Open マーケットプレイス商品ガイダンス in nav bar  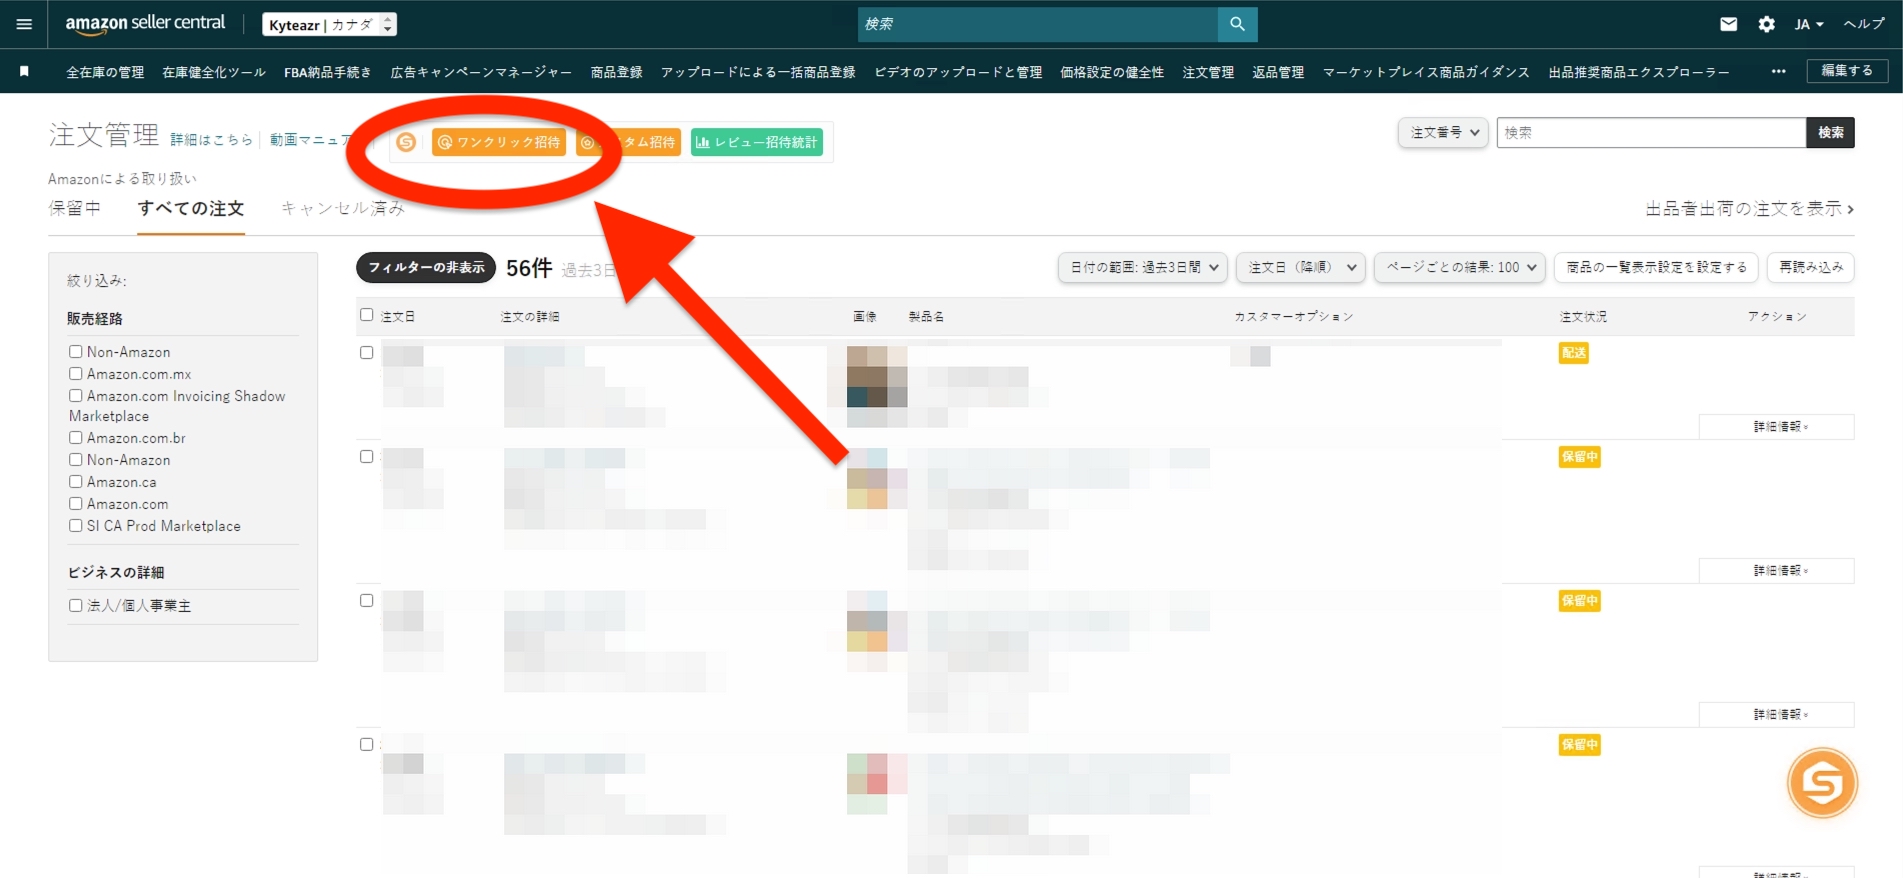1426,72
